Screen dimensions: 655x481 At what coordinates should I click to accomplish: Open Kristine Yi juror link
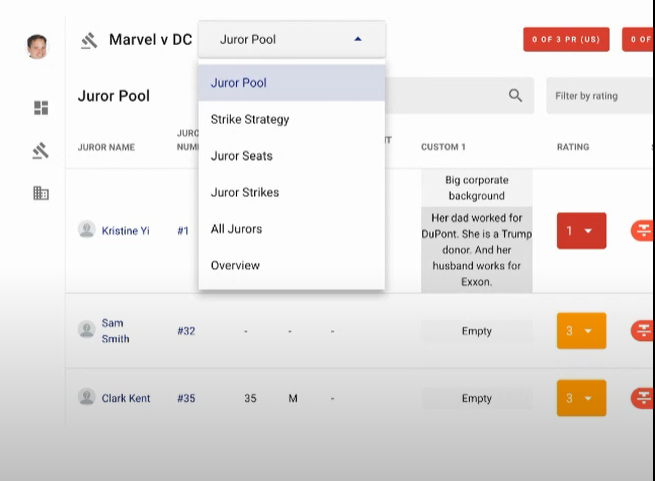click(125, 231)
